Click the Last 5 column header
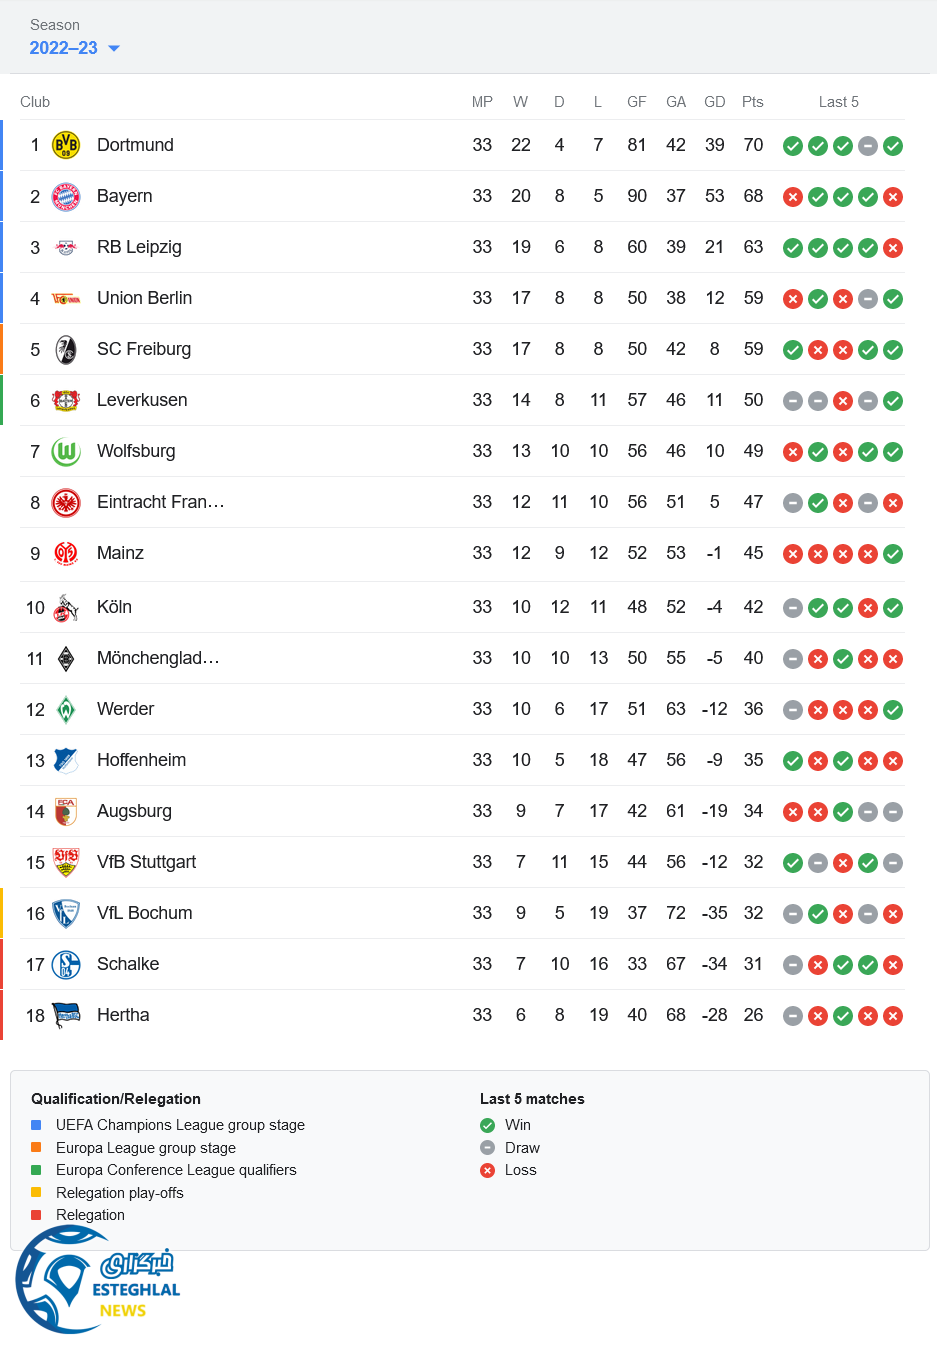 (838, 102)
